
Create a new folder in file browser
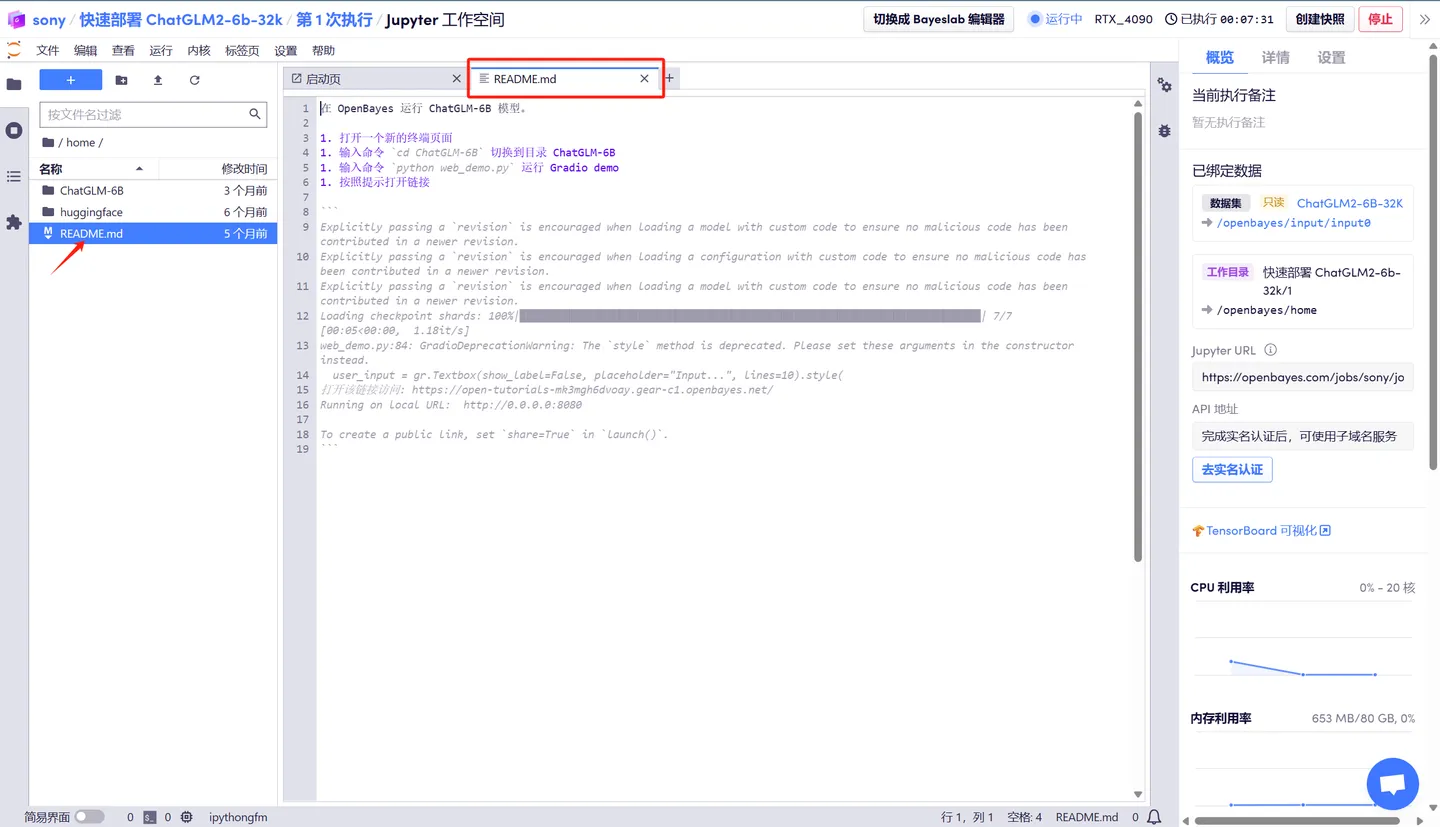[121, 80]
